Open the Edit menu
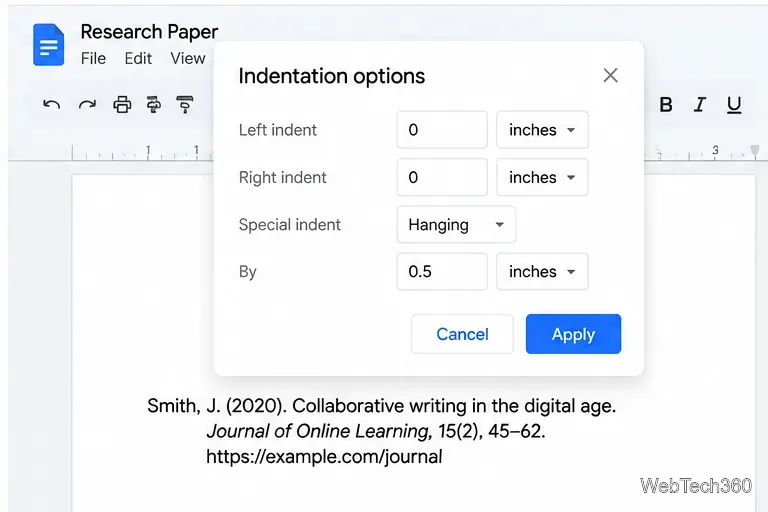Viewport: 768px width, 512px height. click(x=138, y=58)
